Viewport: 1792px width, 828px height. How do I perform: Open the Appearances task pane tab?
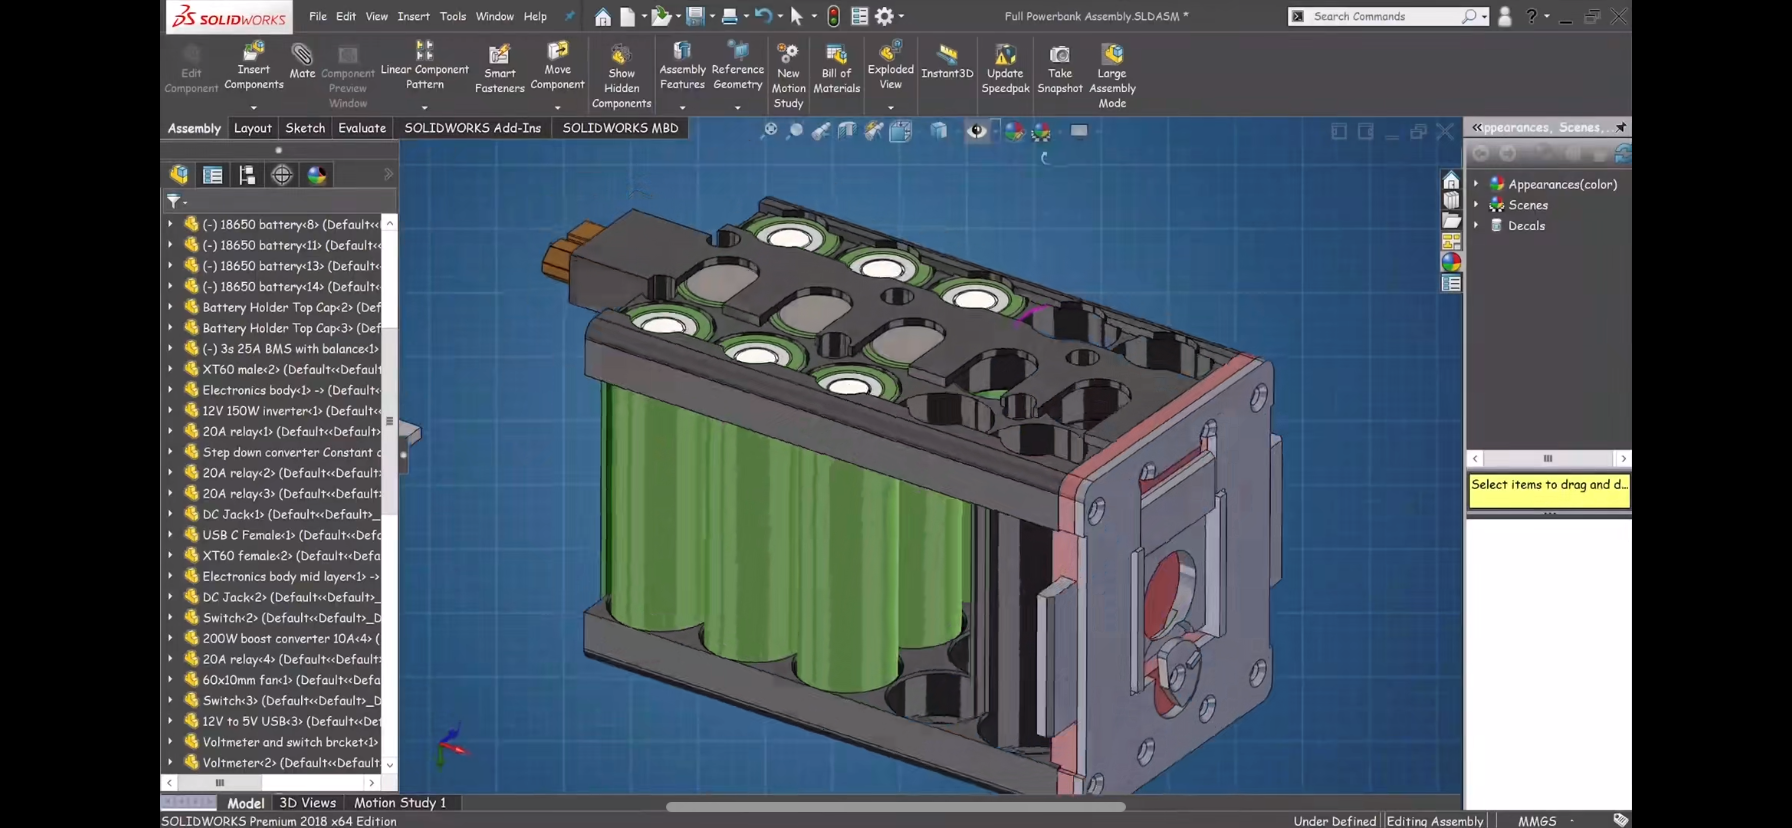click(1450, 262)
